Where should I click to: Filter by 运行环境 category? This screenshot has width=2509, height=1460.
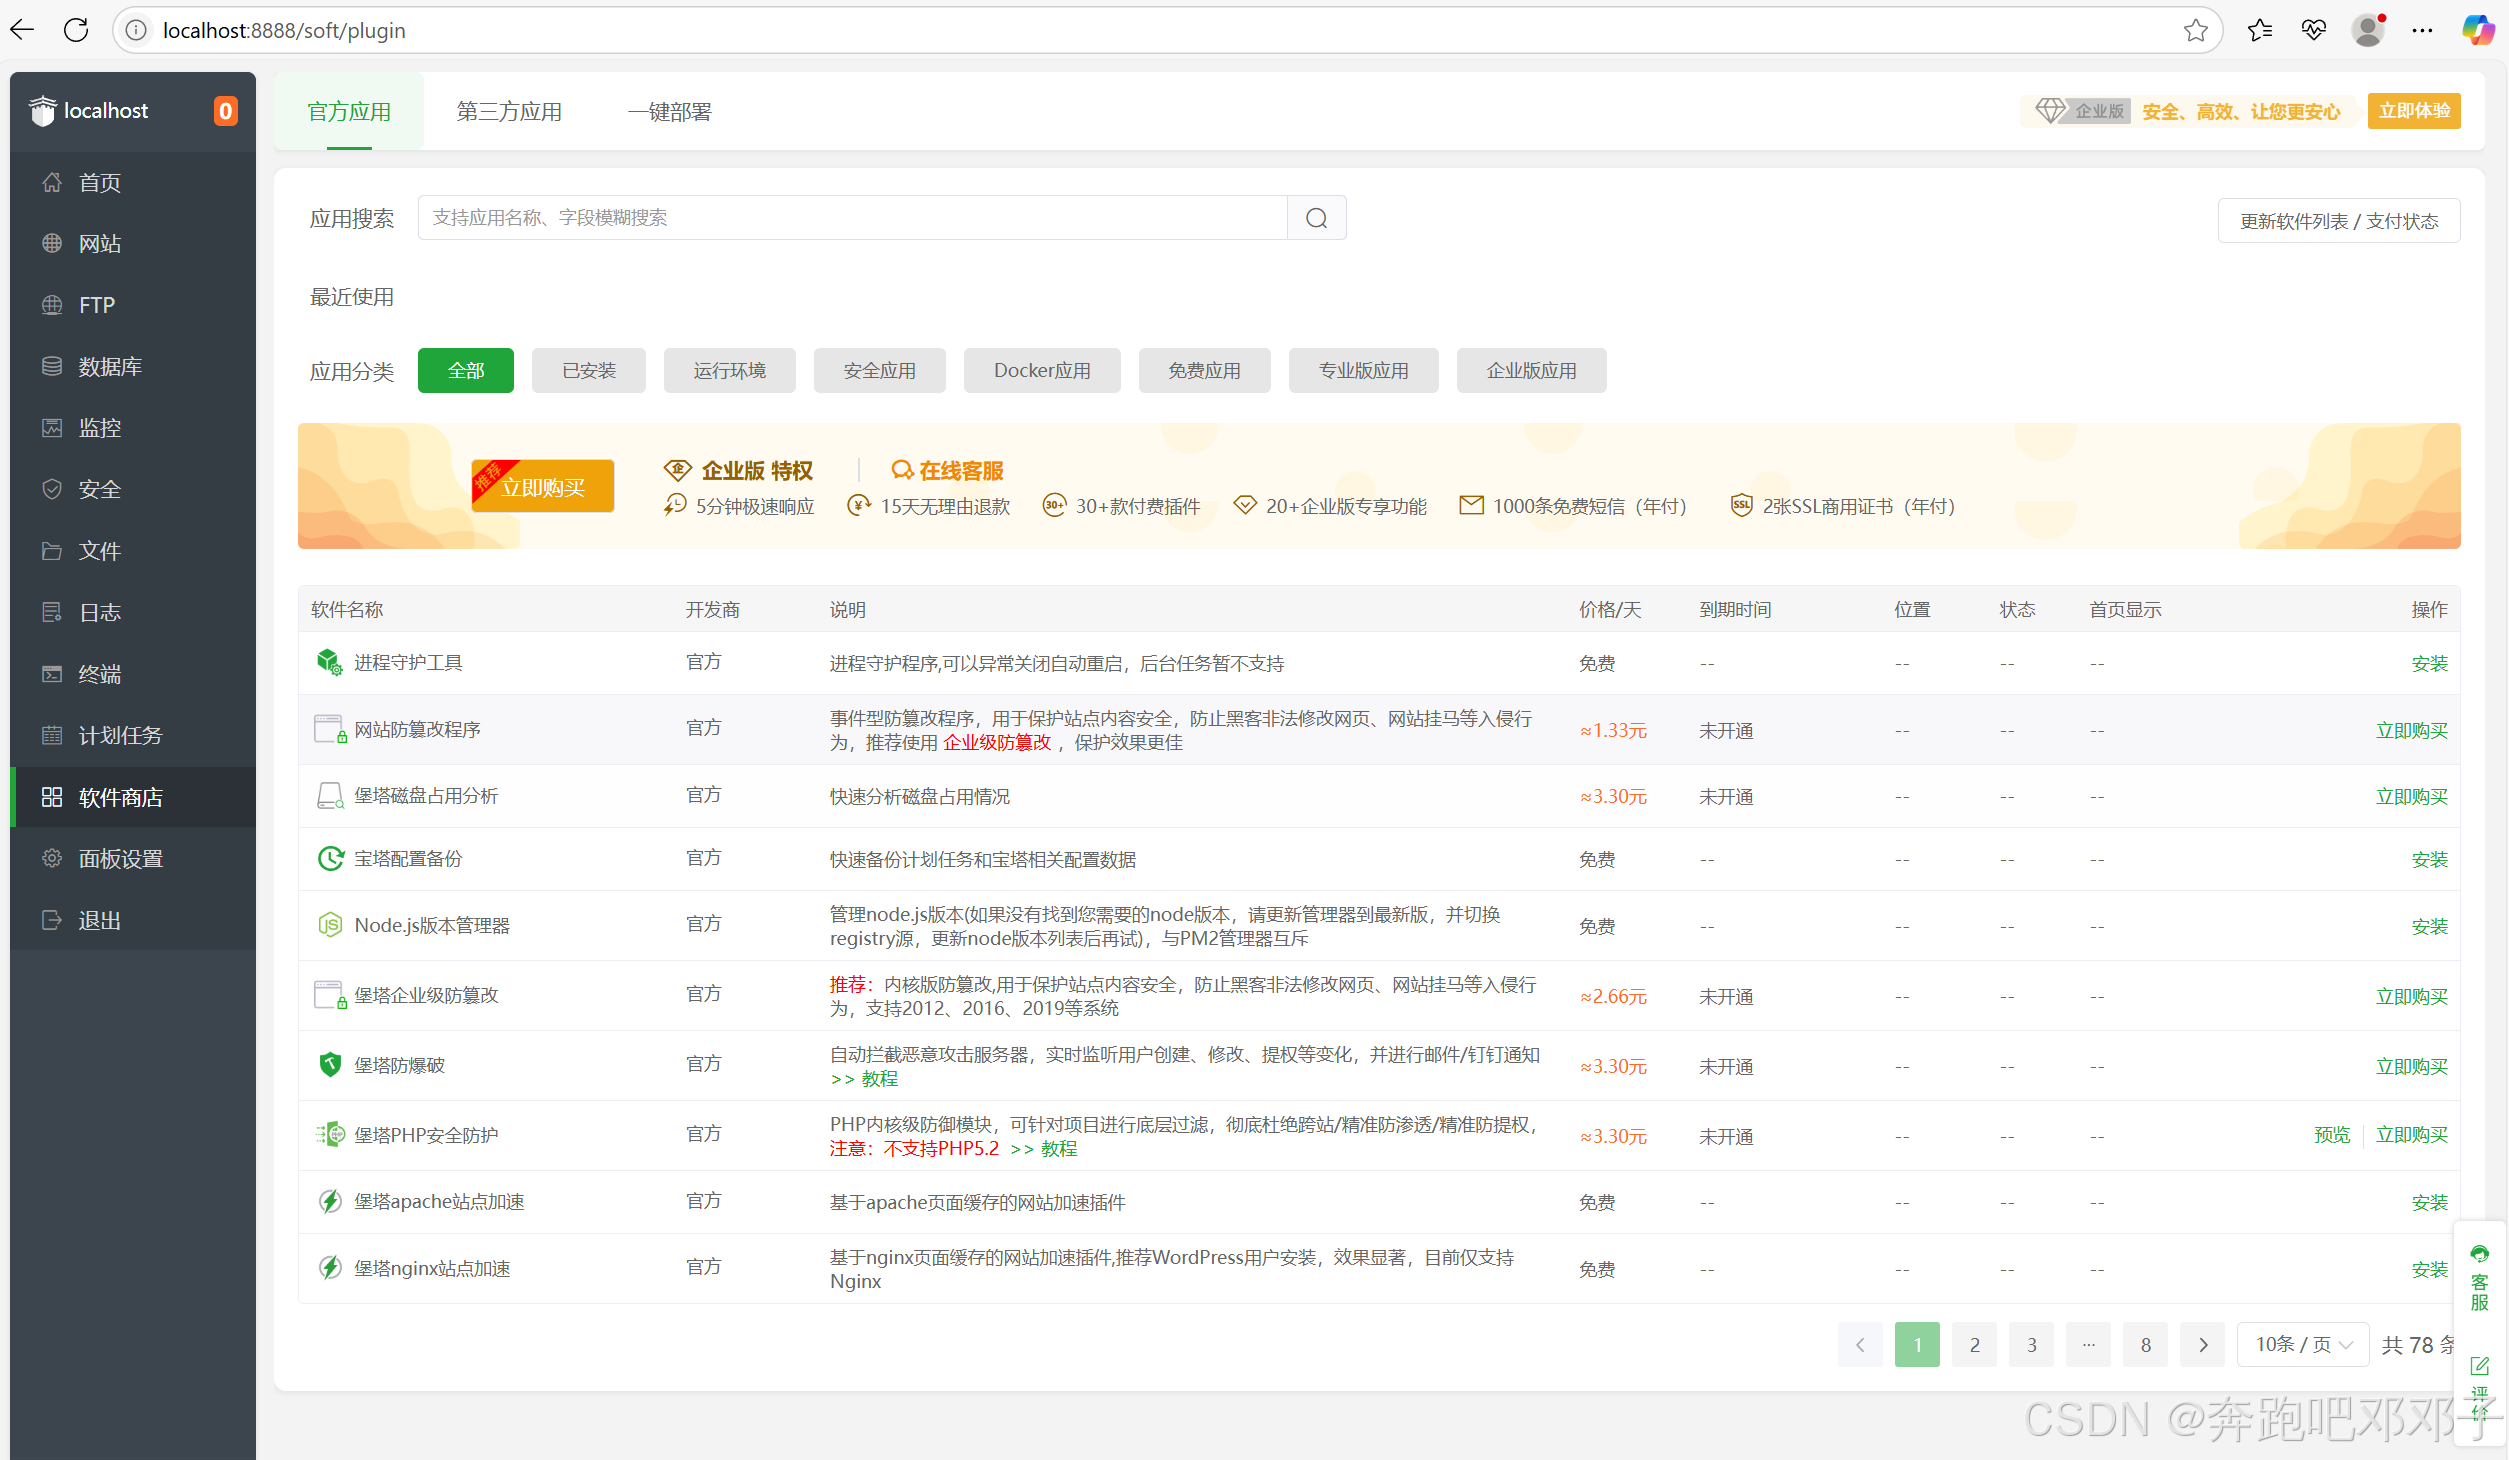tap(729, 371)
